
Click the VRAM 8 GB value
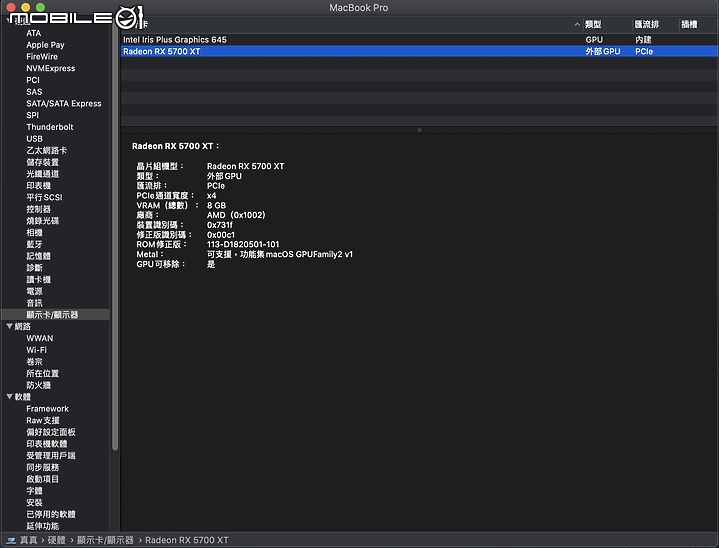(x=216, y=205)
